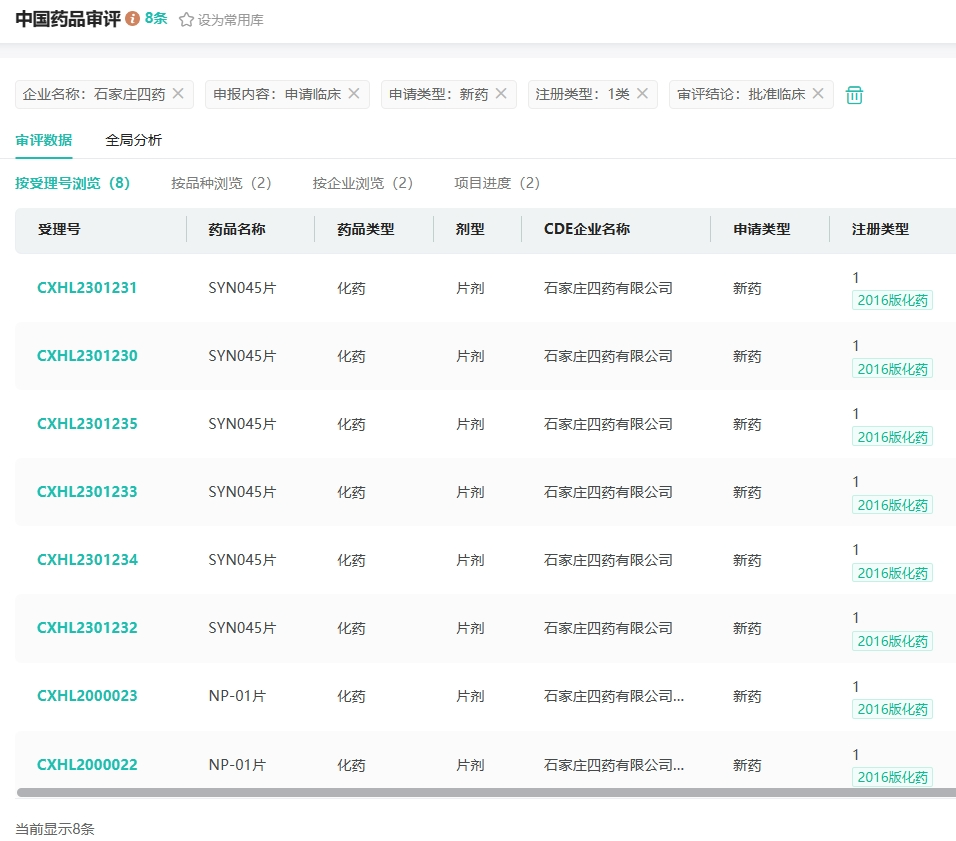This screenshot has height=841, width=956.
Task: Switch to 按企业浏览 view
Action: [362, 183]
